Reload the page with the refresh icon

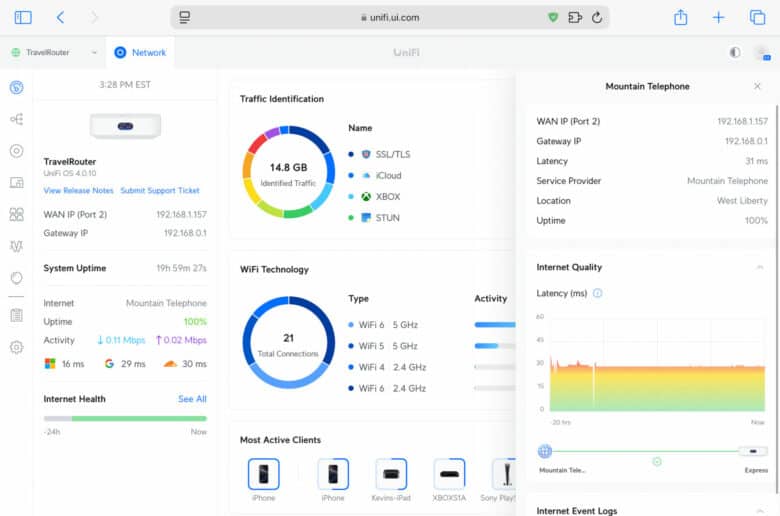click(x=597, y=17)
